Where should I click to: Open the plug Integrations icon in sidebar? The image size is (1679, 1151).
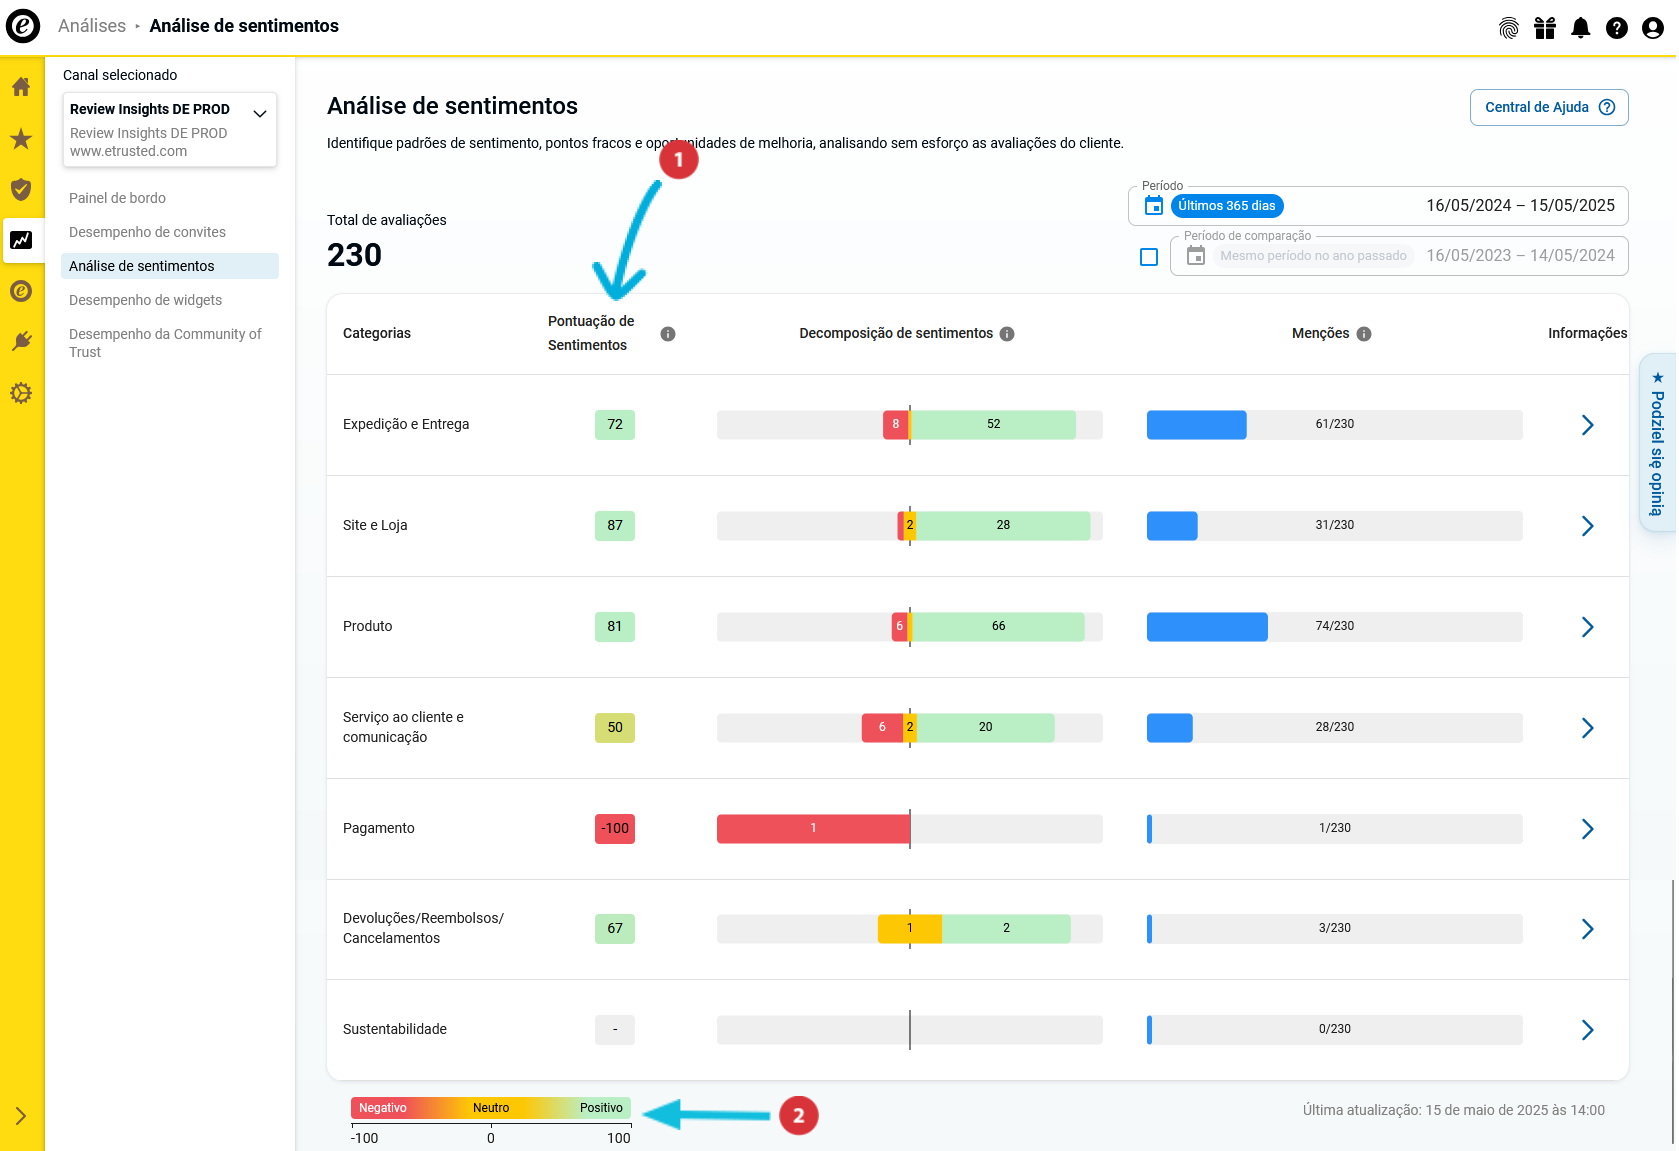[x=21, y=342]
